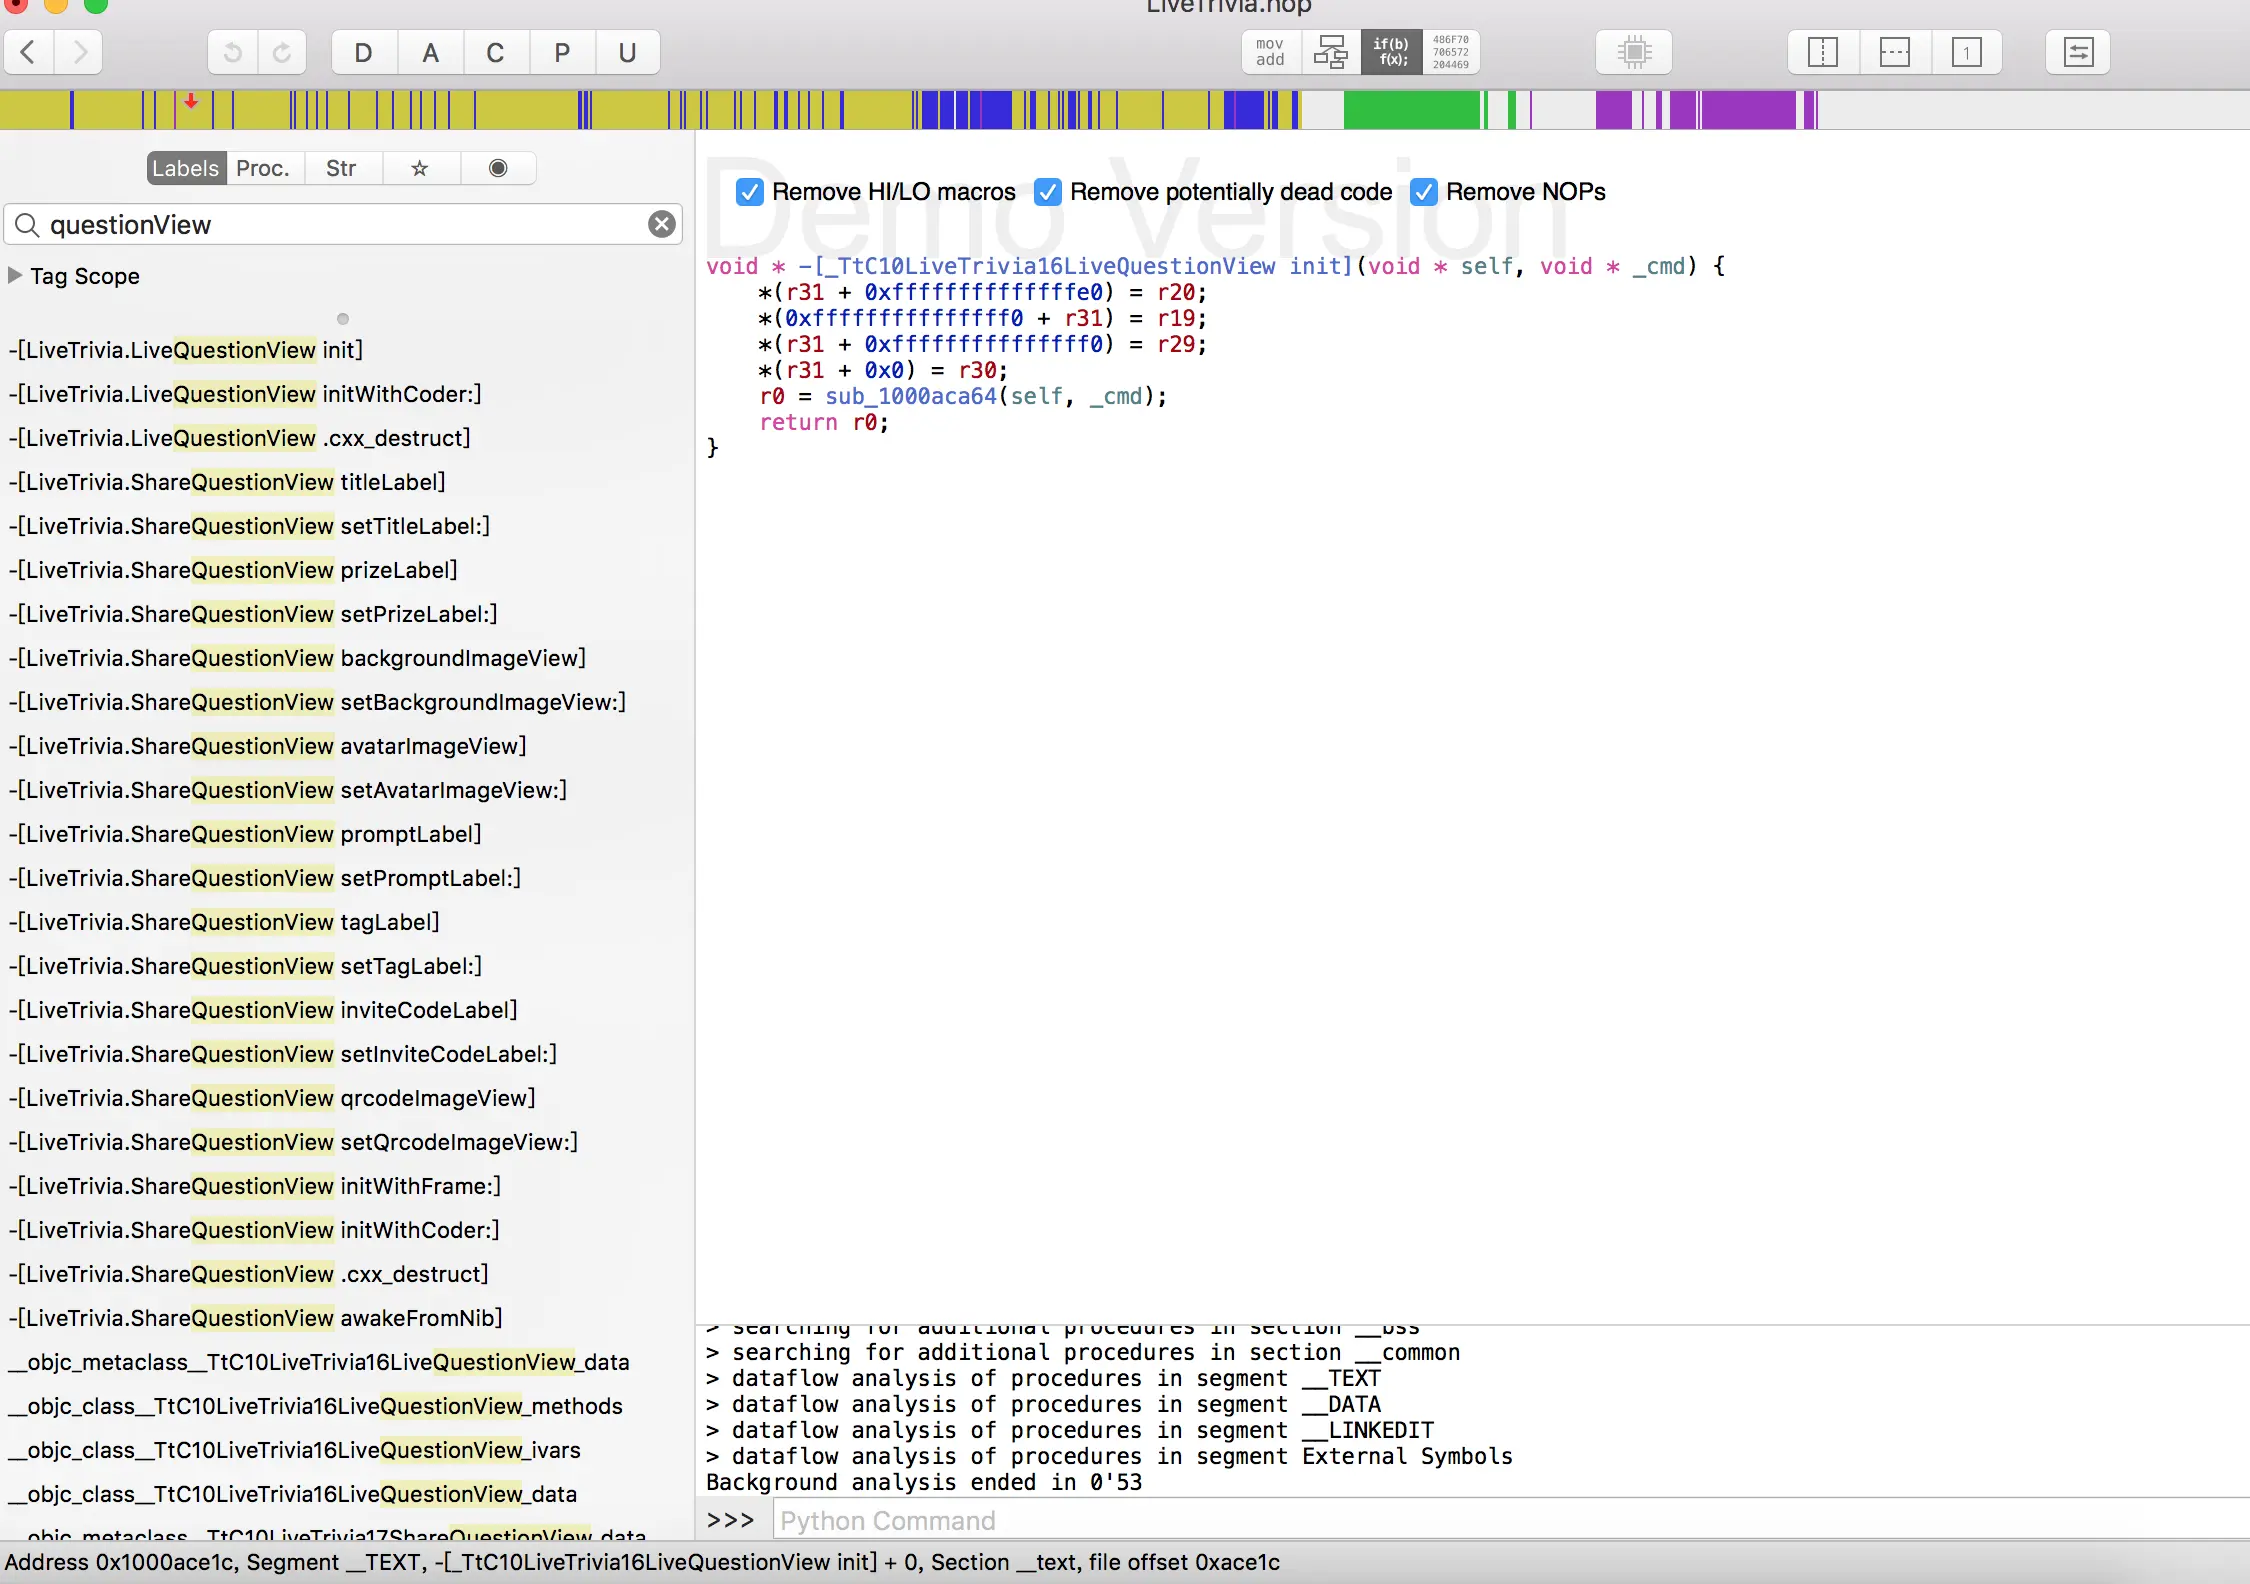Switch to the Str tab

pos(341,168)
